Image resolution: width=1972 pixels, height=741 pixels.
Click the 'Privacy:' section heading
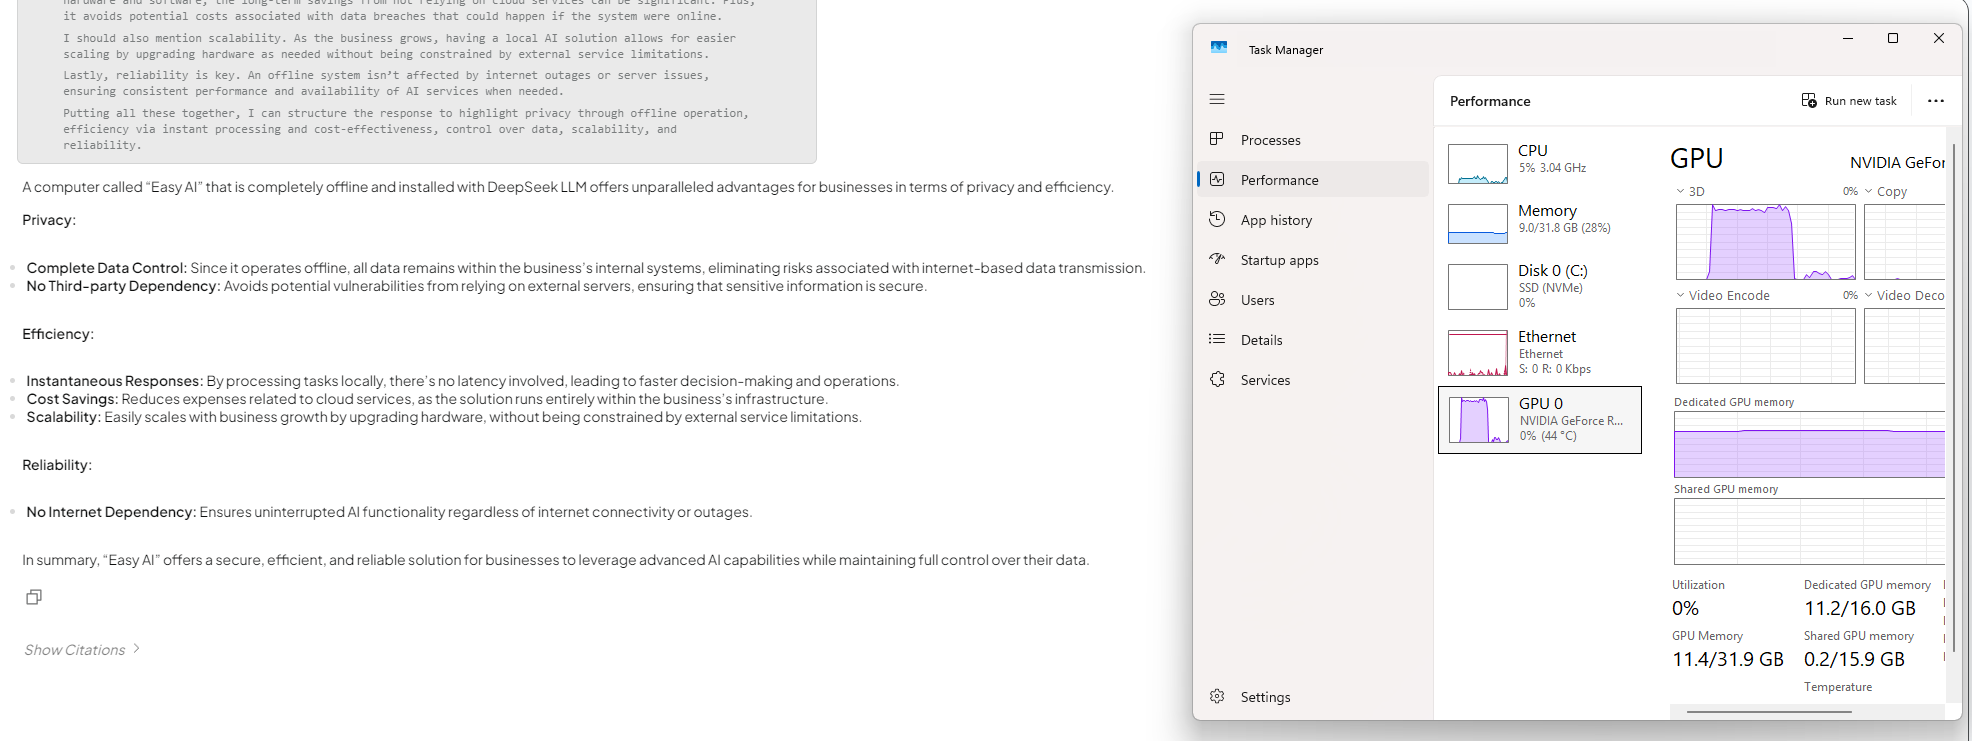(49, 220)
